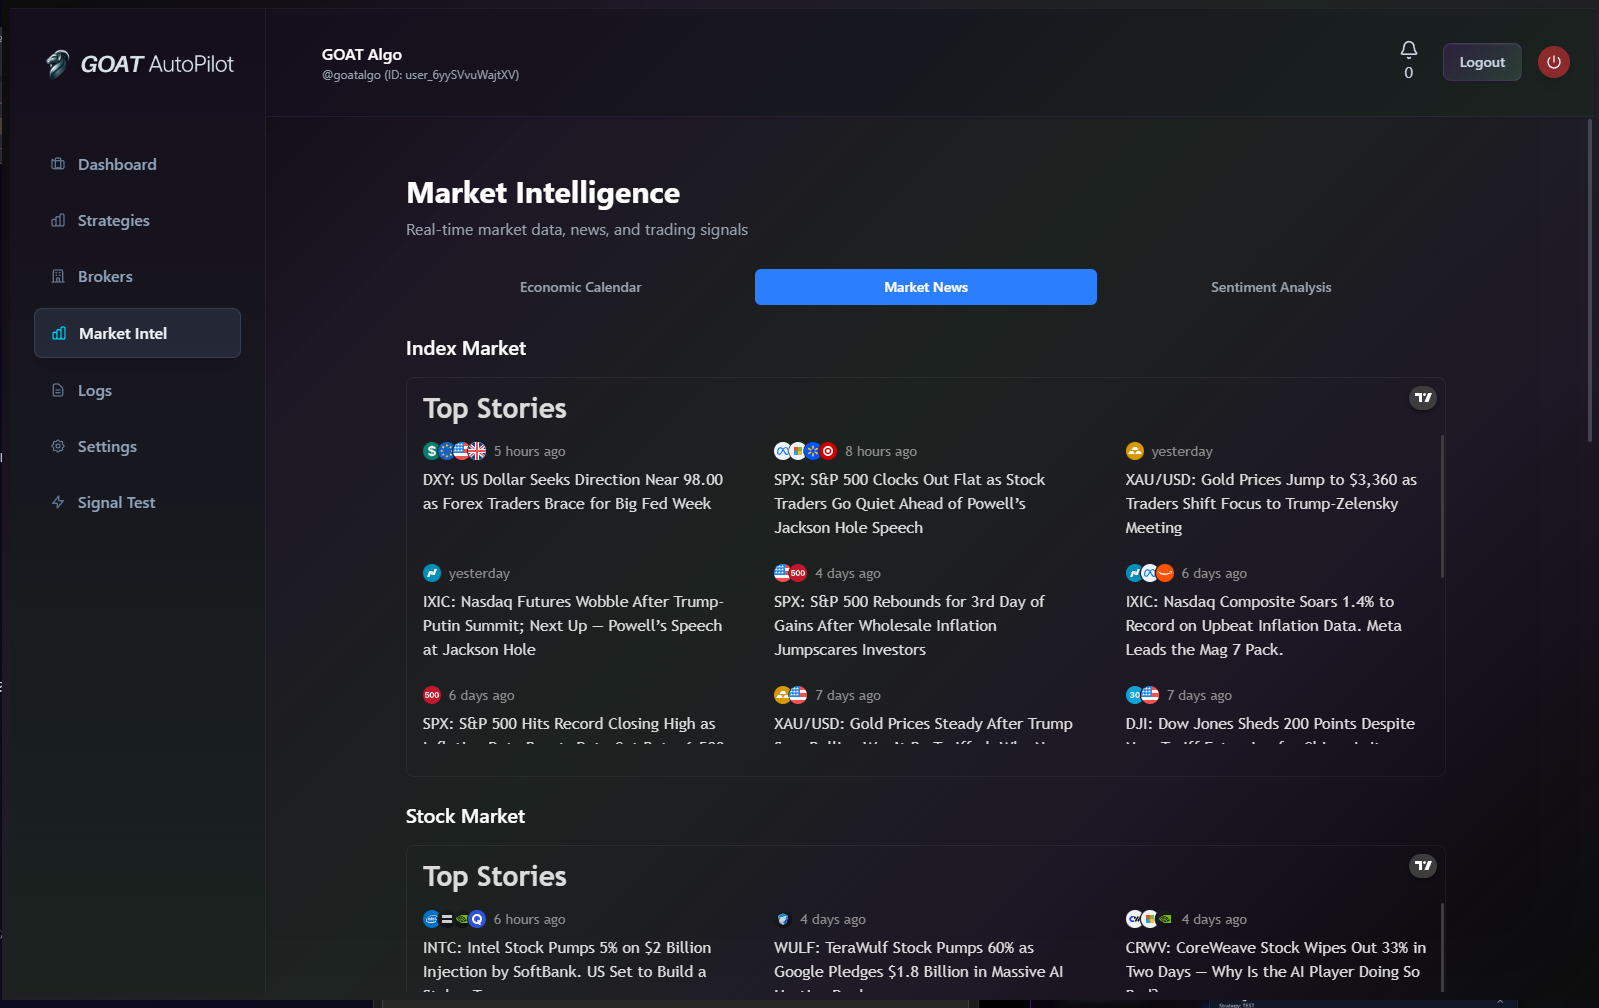1599x1008 pixels.
Task: Click currency flag icons beside DXY story
Action: point(455,451)
